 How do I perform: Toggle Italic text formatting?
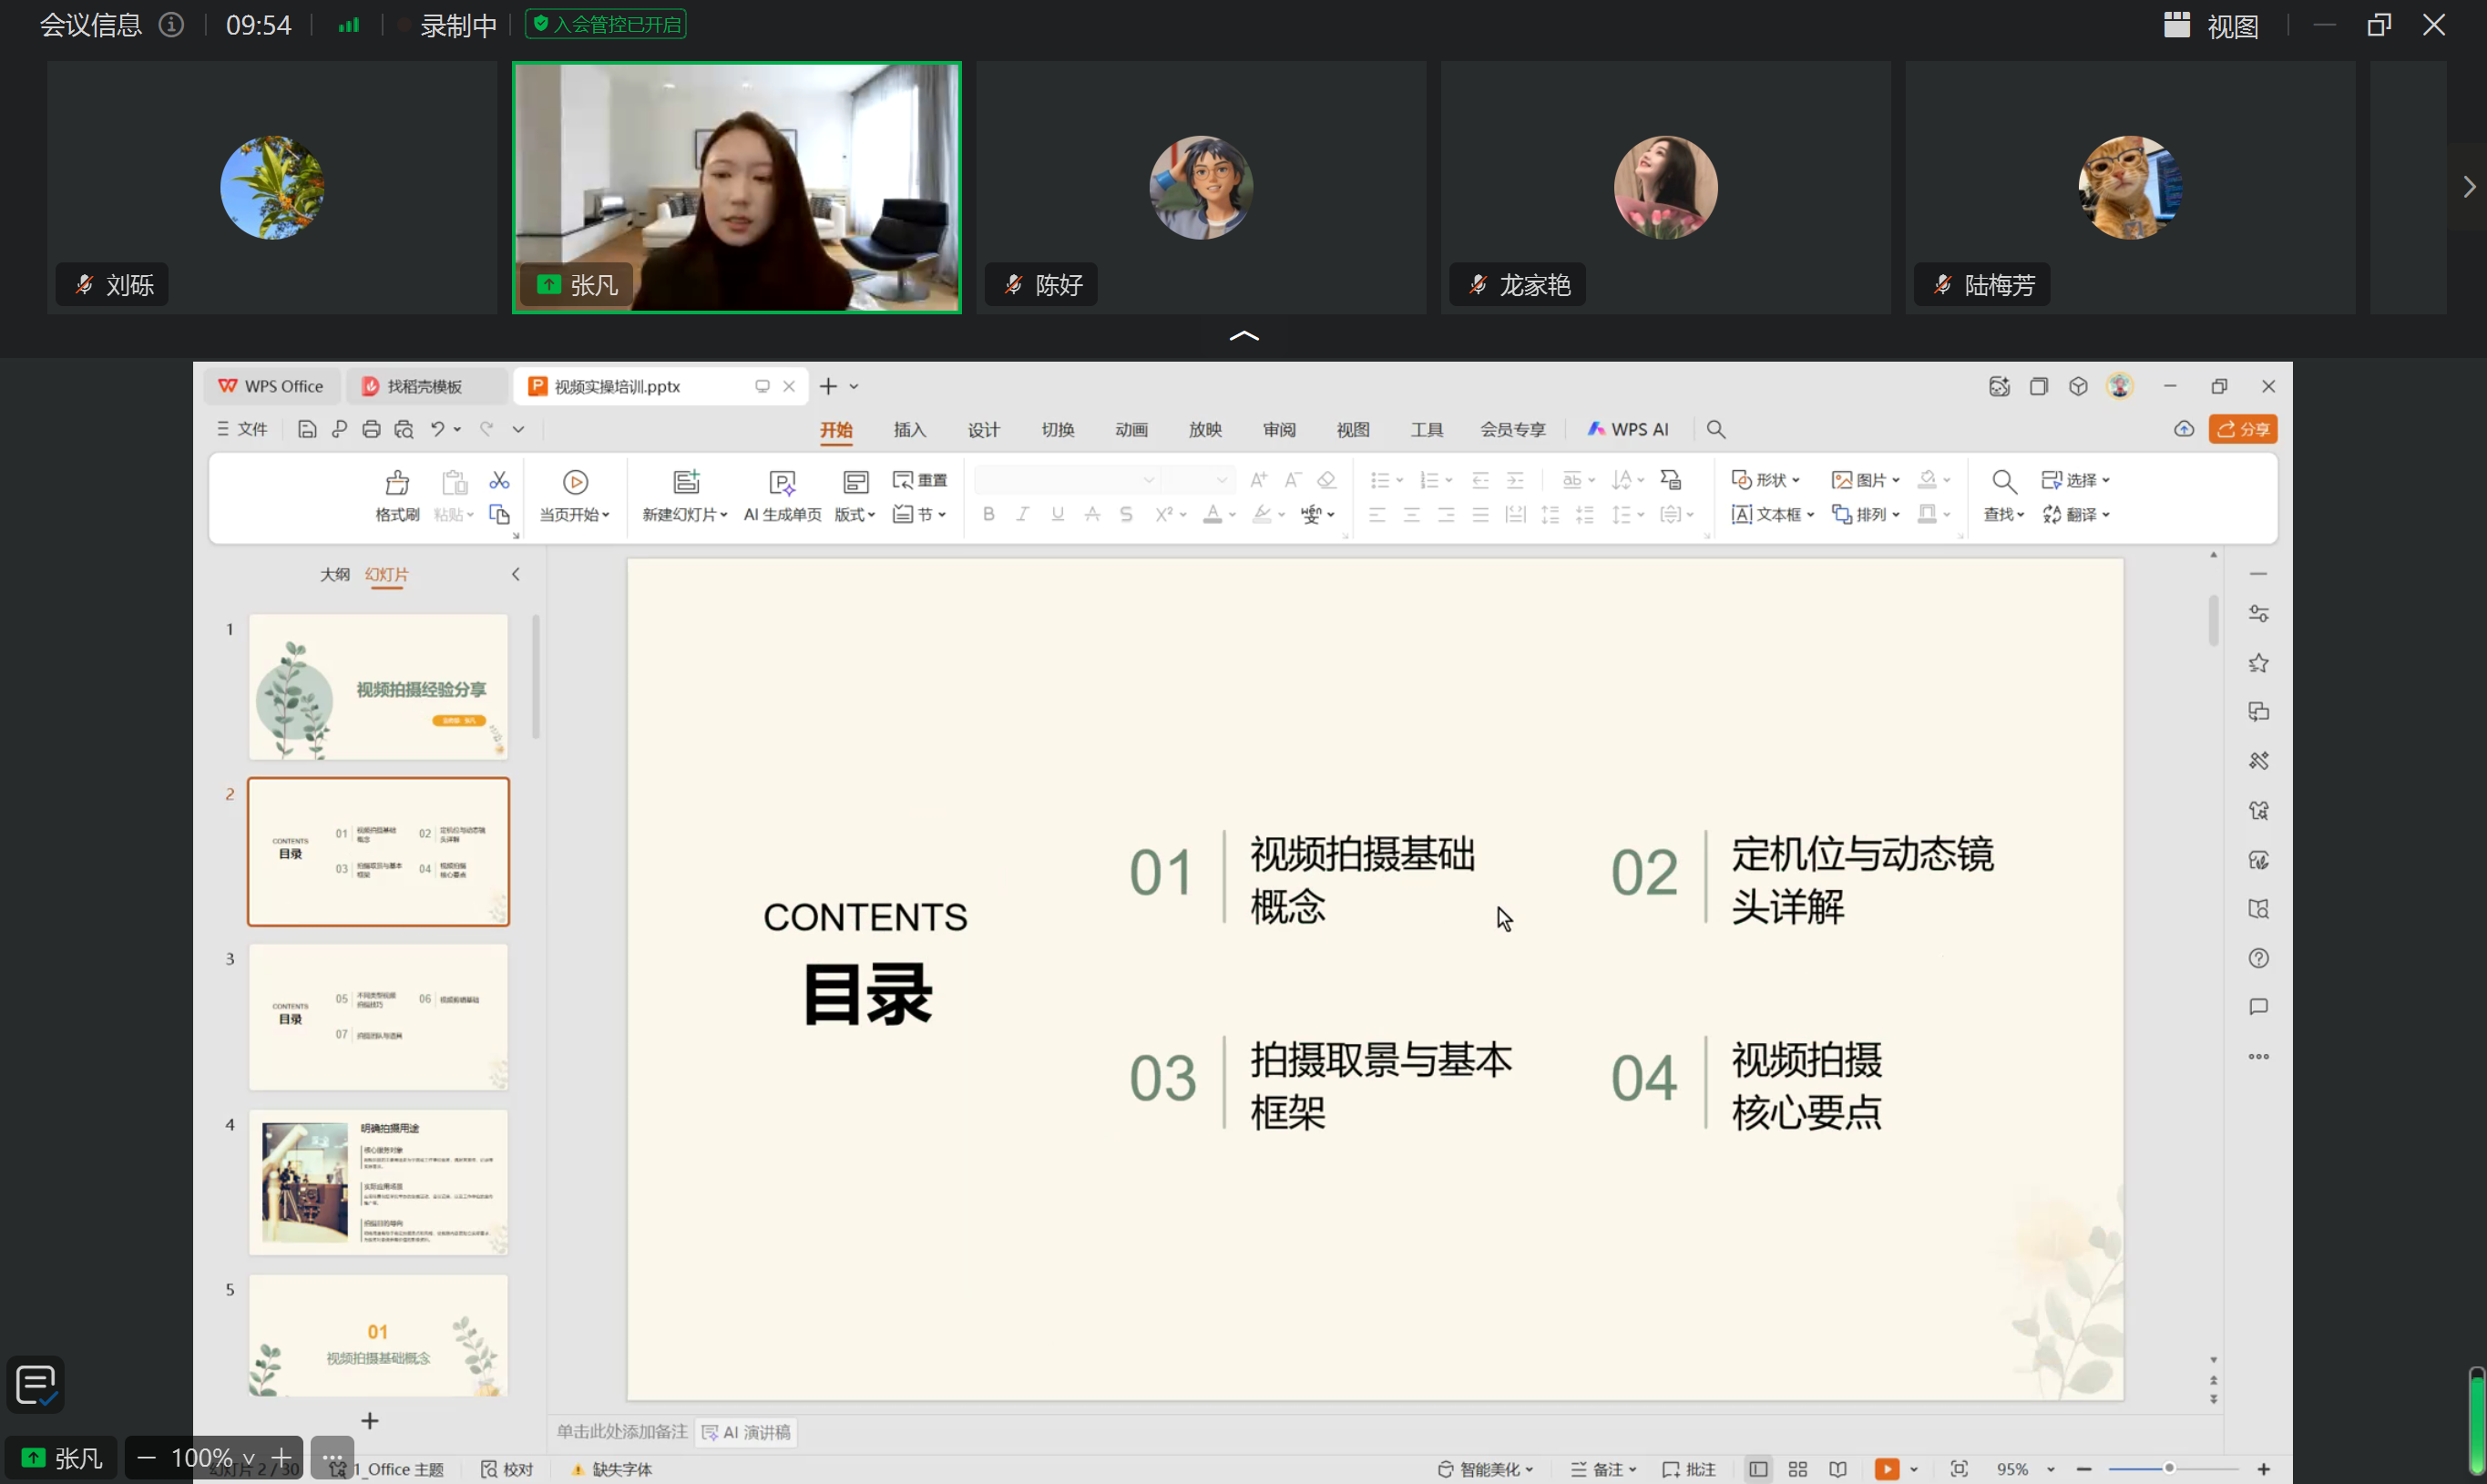click(x=1022, y=514)
